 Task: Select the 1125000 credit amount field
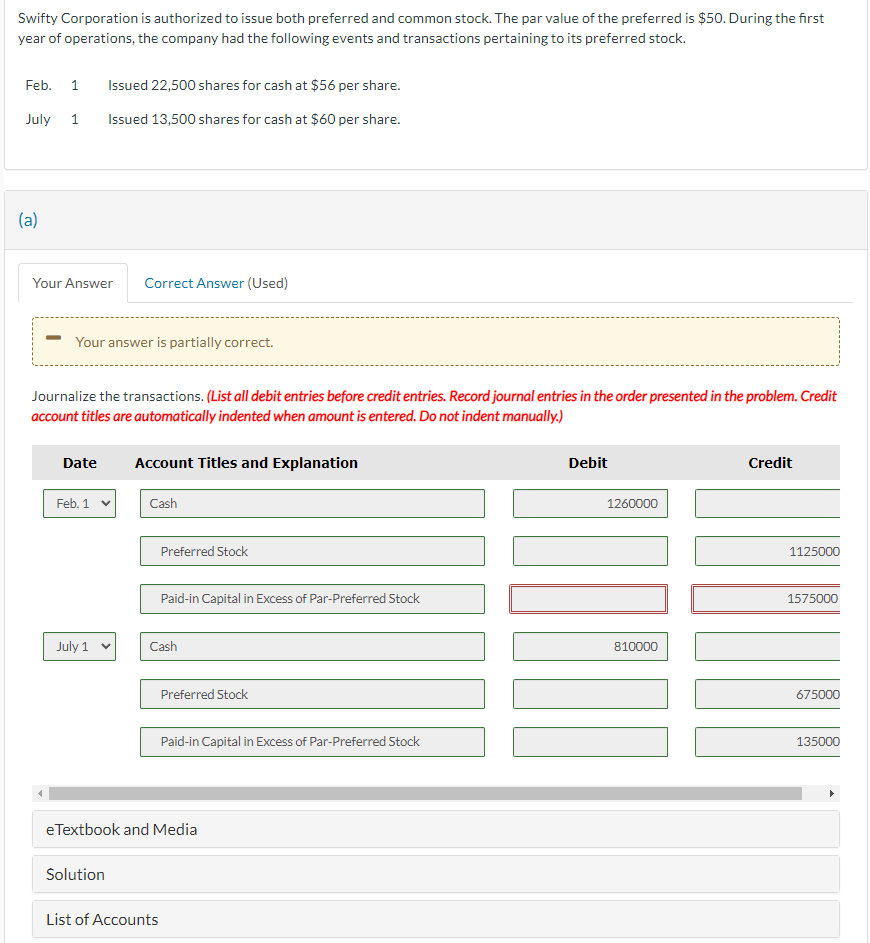[778, 551]
